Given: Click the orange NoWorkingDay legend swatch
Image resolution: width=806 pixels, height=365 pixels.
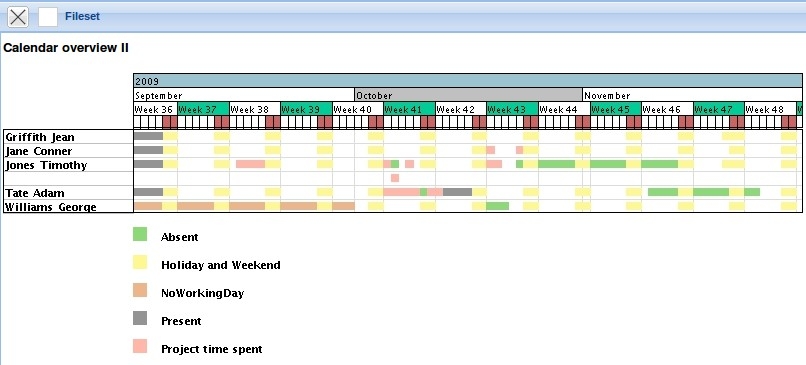Looking at the screenshot, I should (140, 290).
